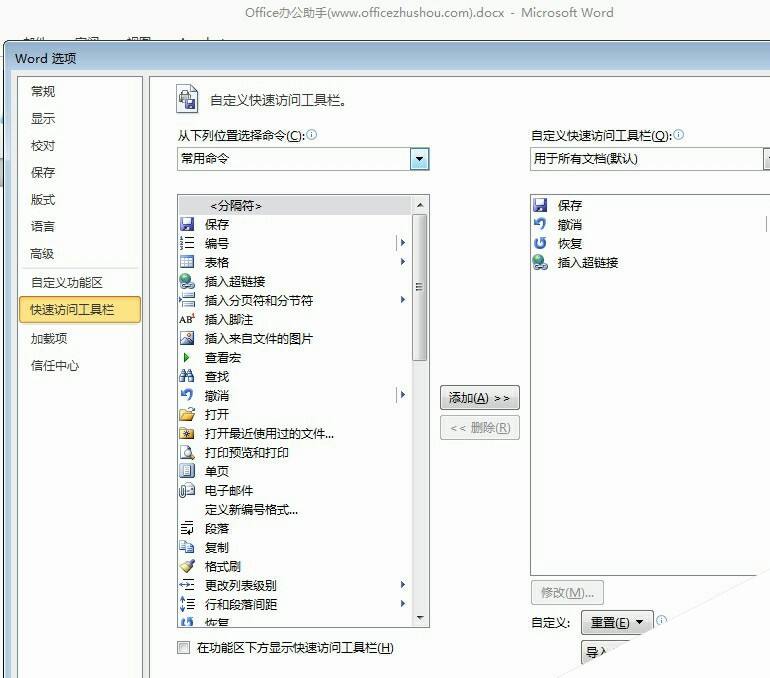Select Insert Hyperlink icon in left list

pos(187,281)
